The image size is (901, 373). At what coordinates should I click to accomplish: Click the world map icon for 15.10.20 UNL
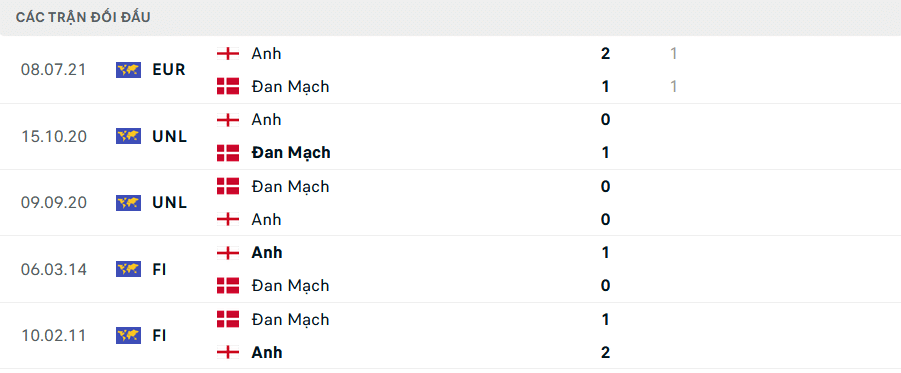click(x=128, y=136)
